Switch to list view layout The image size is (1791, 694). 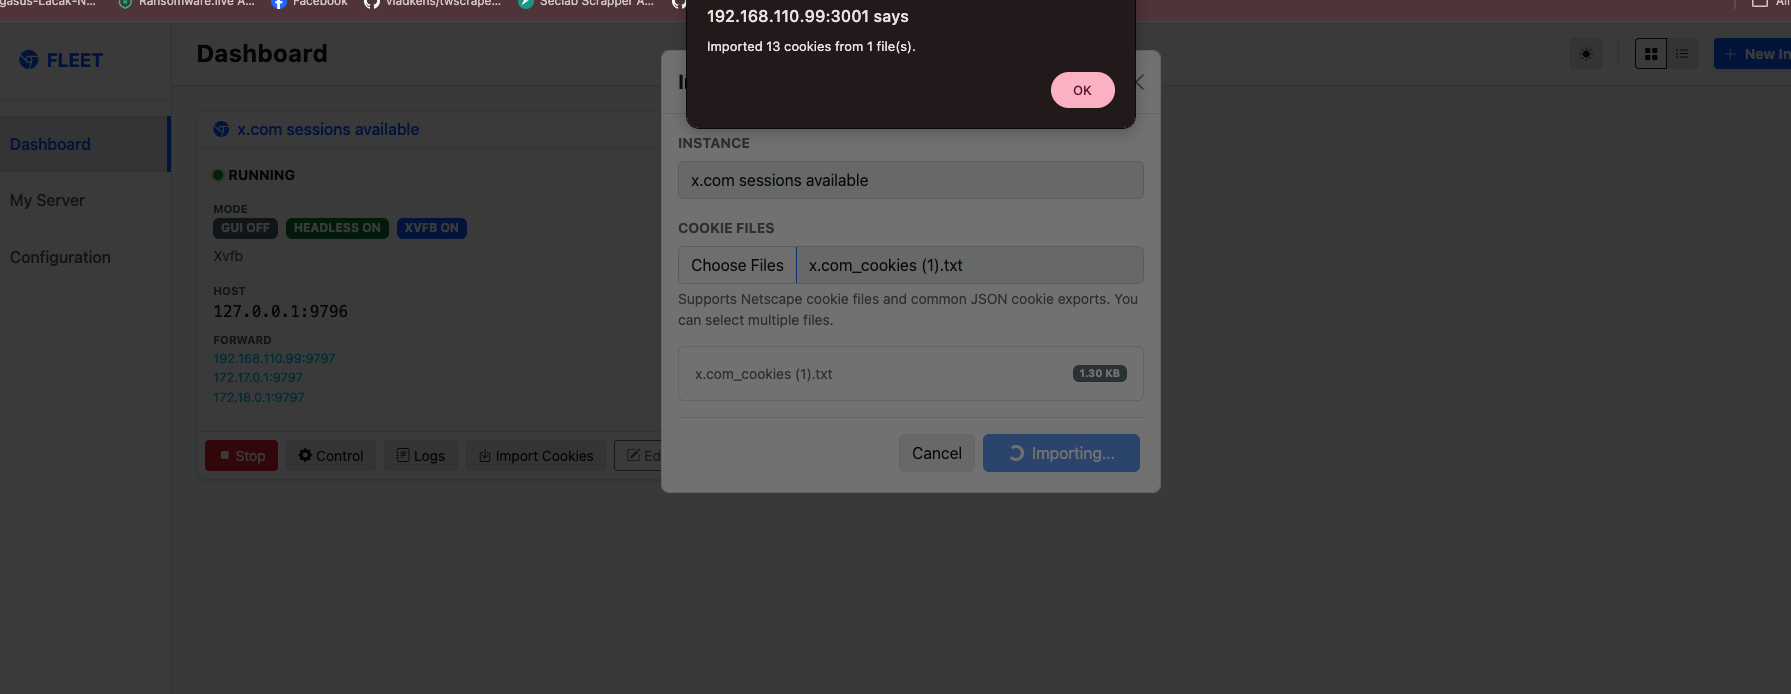pyautogui.click(x=1682, y=54)
